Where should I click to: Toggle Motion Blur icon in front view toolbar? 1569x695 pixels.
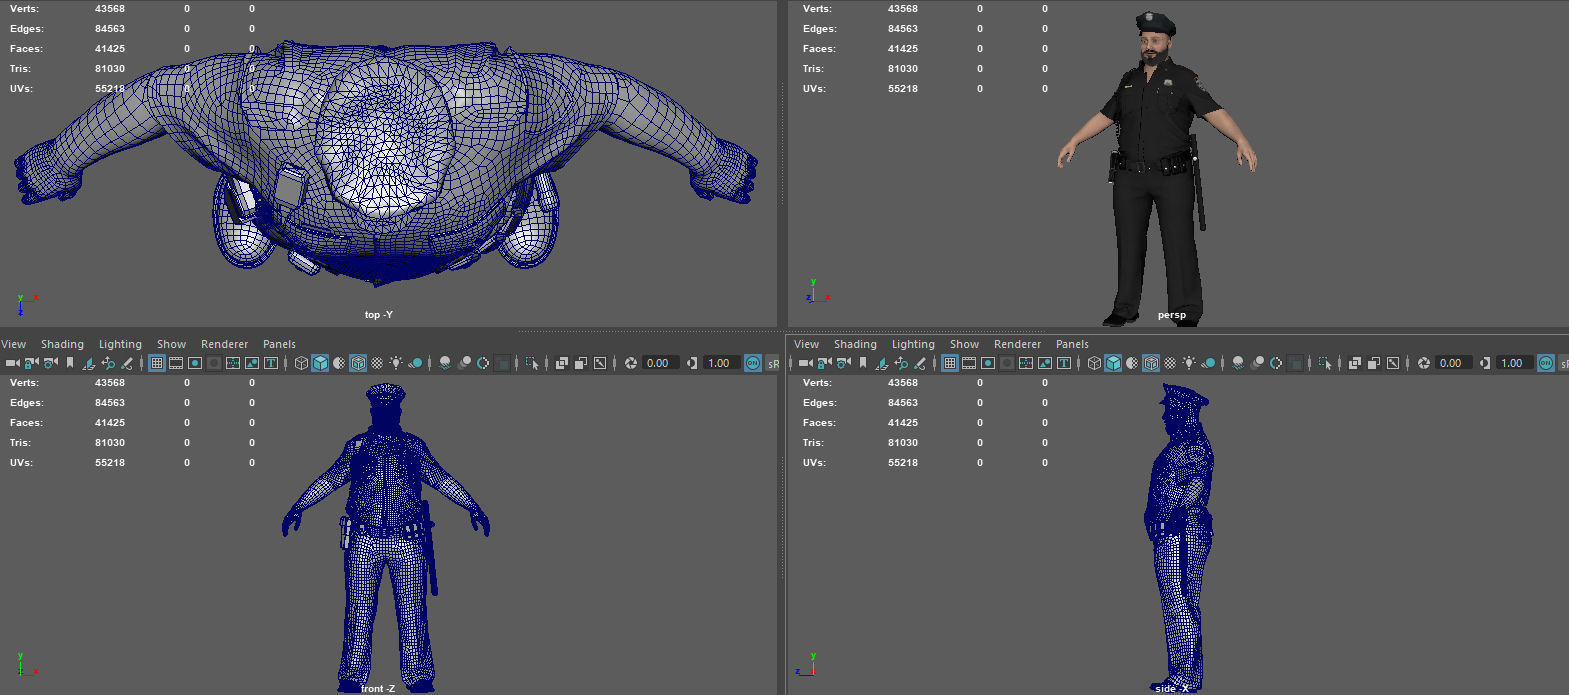click(465, 363)
